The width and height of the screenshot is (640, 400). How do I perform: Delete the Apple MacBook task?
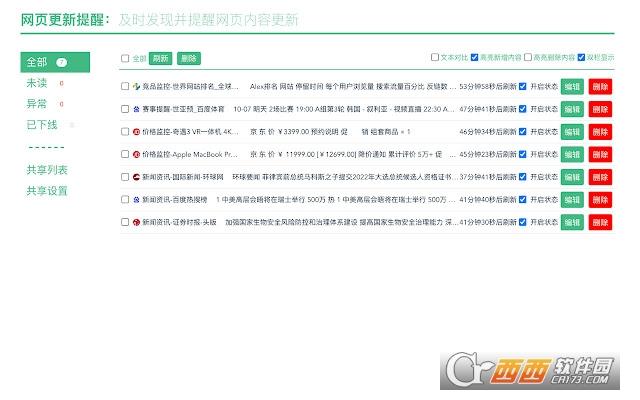pos(600,154)
